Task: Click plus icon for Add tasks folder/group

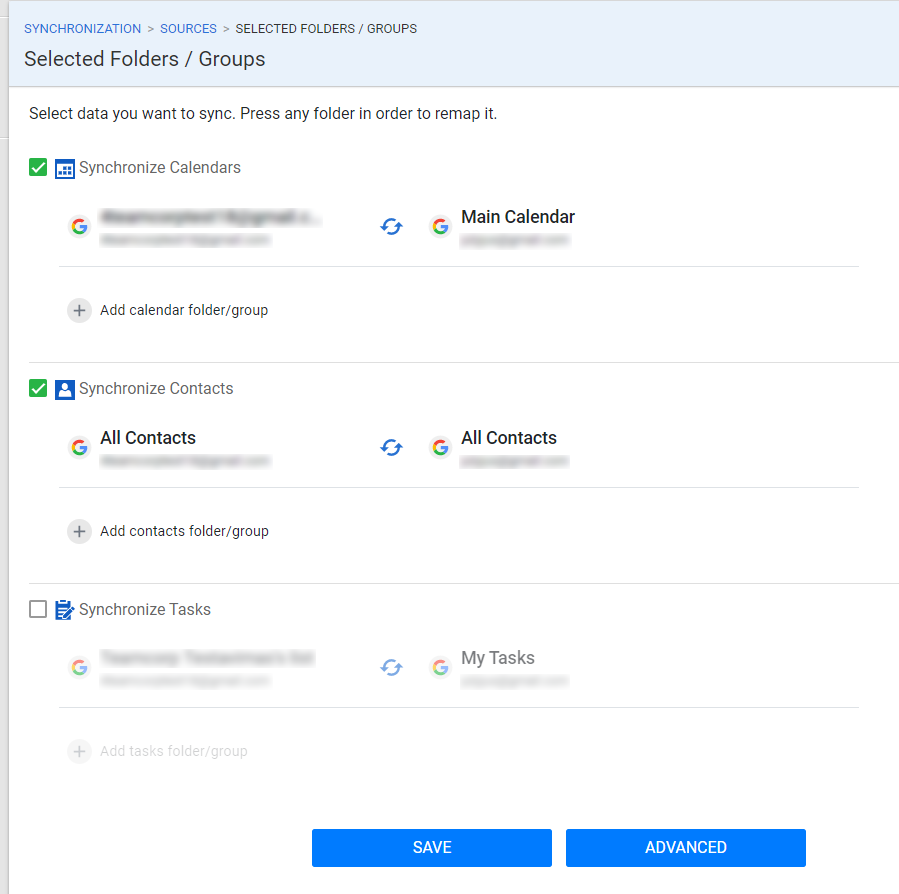Action: tap(80, 752)
